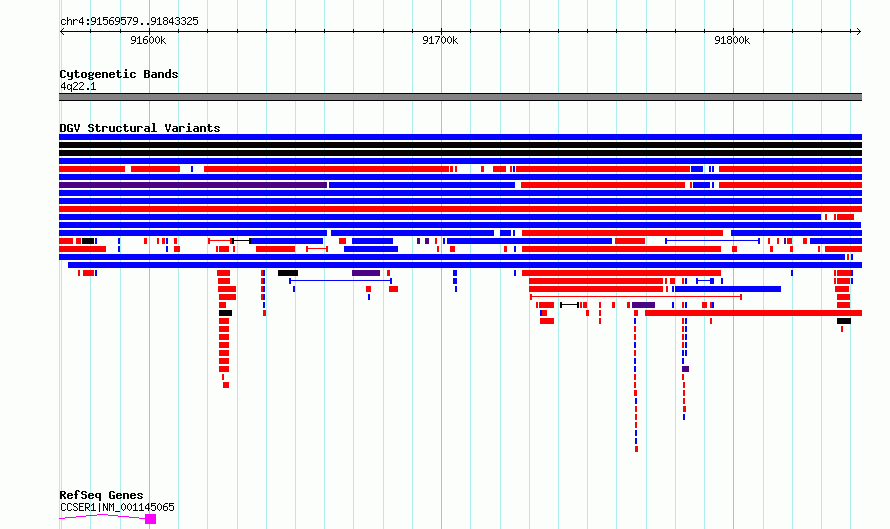
Task: Click the thin blue variant line with end caps in the middle
Action: [341, 280]
